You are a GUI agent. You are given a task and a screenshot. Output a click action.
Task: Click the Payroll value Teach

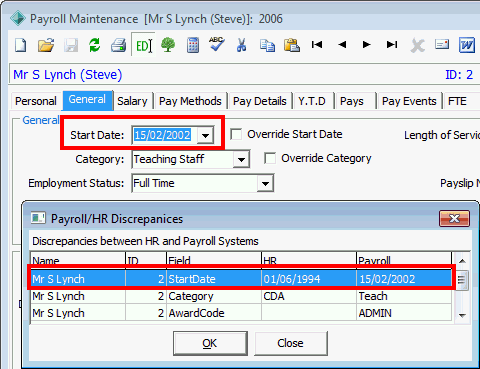373,296
